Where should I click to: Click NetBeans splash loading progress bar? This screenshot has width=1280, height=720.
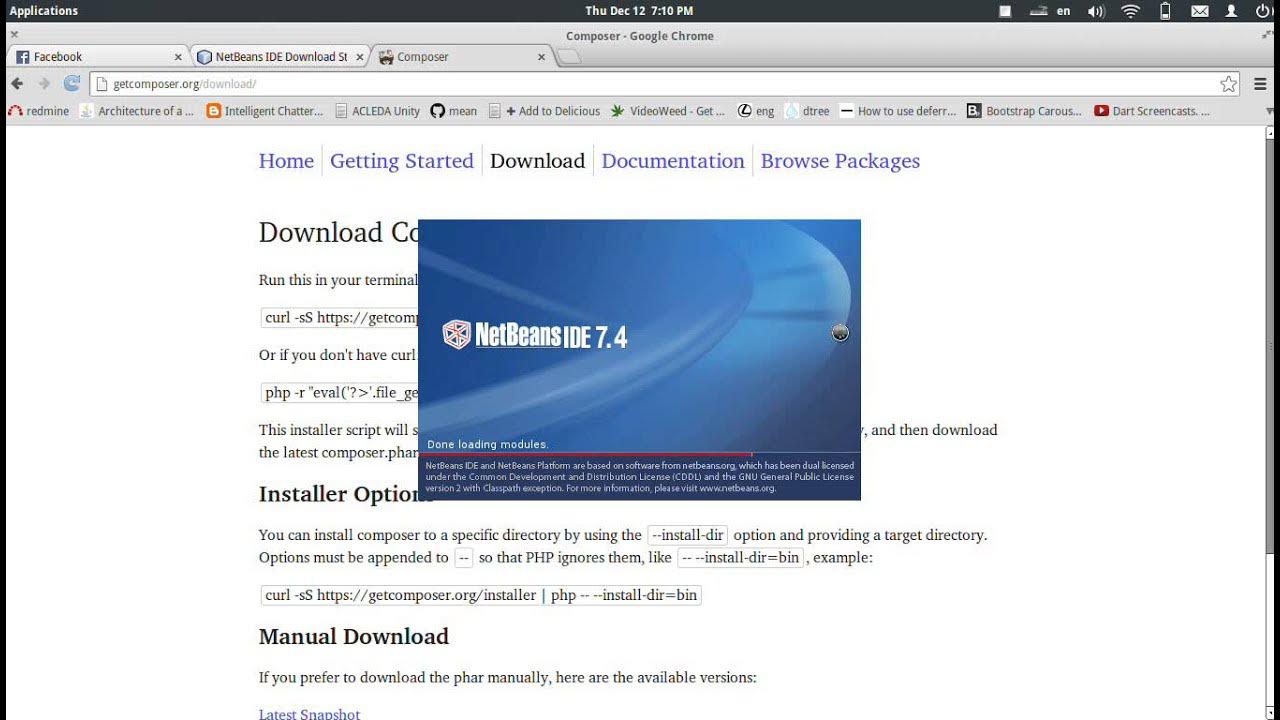[x=639, y=454]
